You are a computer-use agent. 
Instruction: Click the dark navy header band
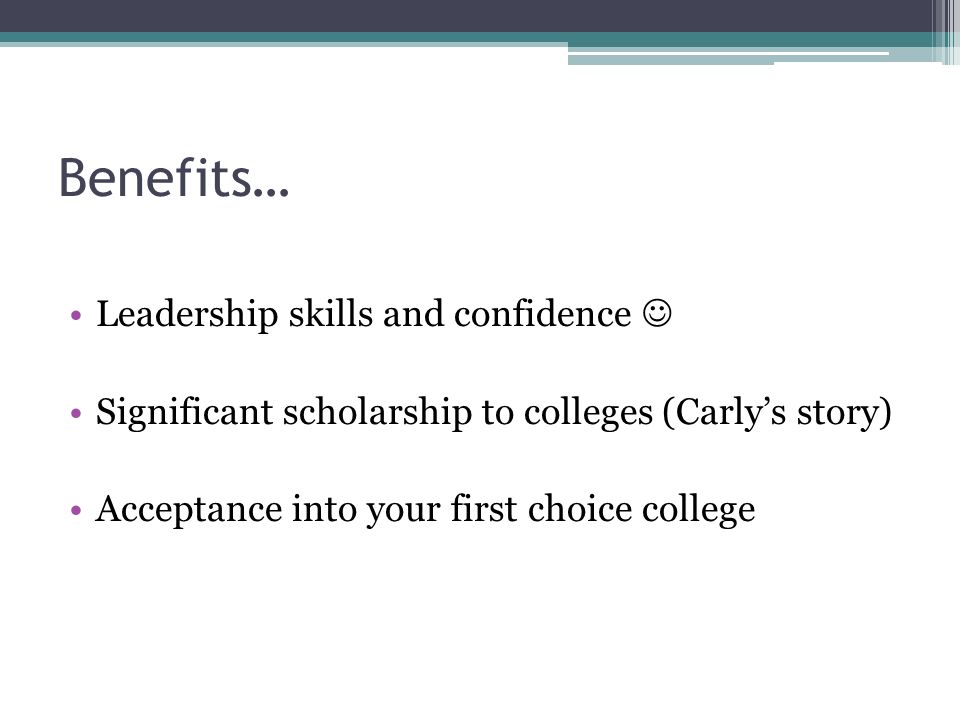point(465,16)
